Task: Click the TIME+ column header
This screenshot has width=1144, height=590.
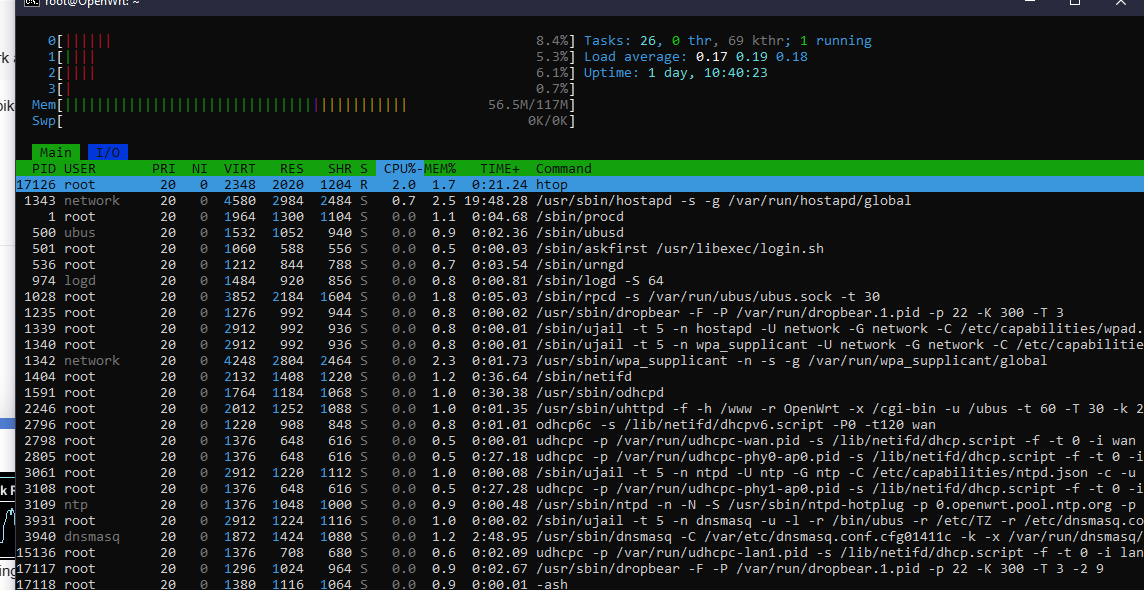Action: click(x=500, y=168)
